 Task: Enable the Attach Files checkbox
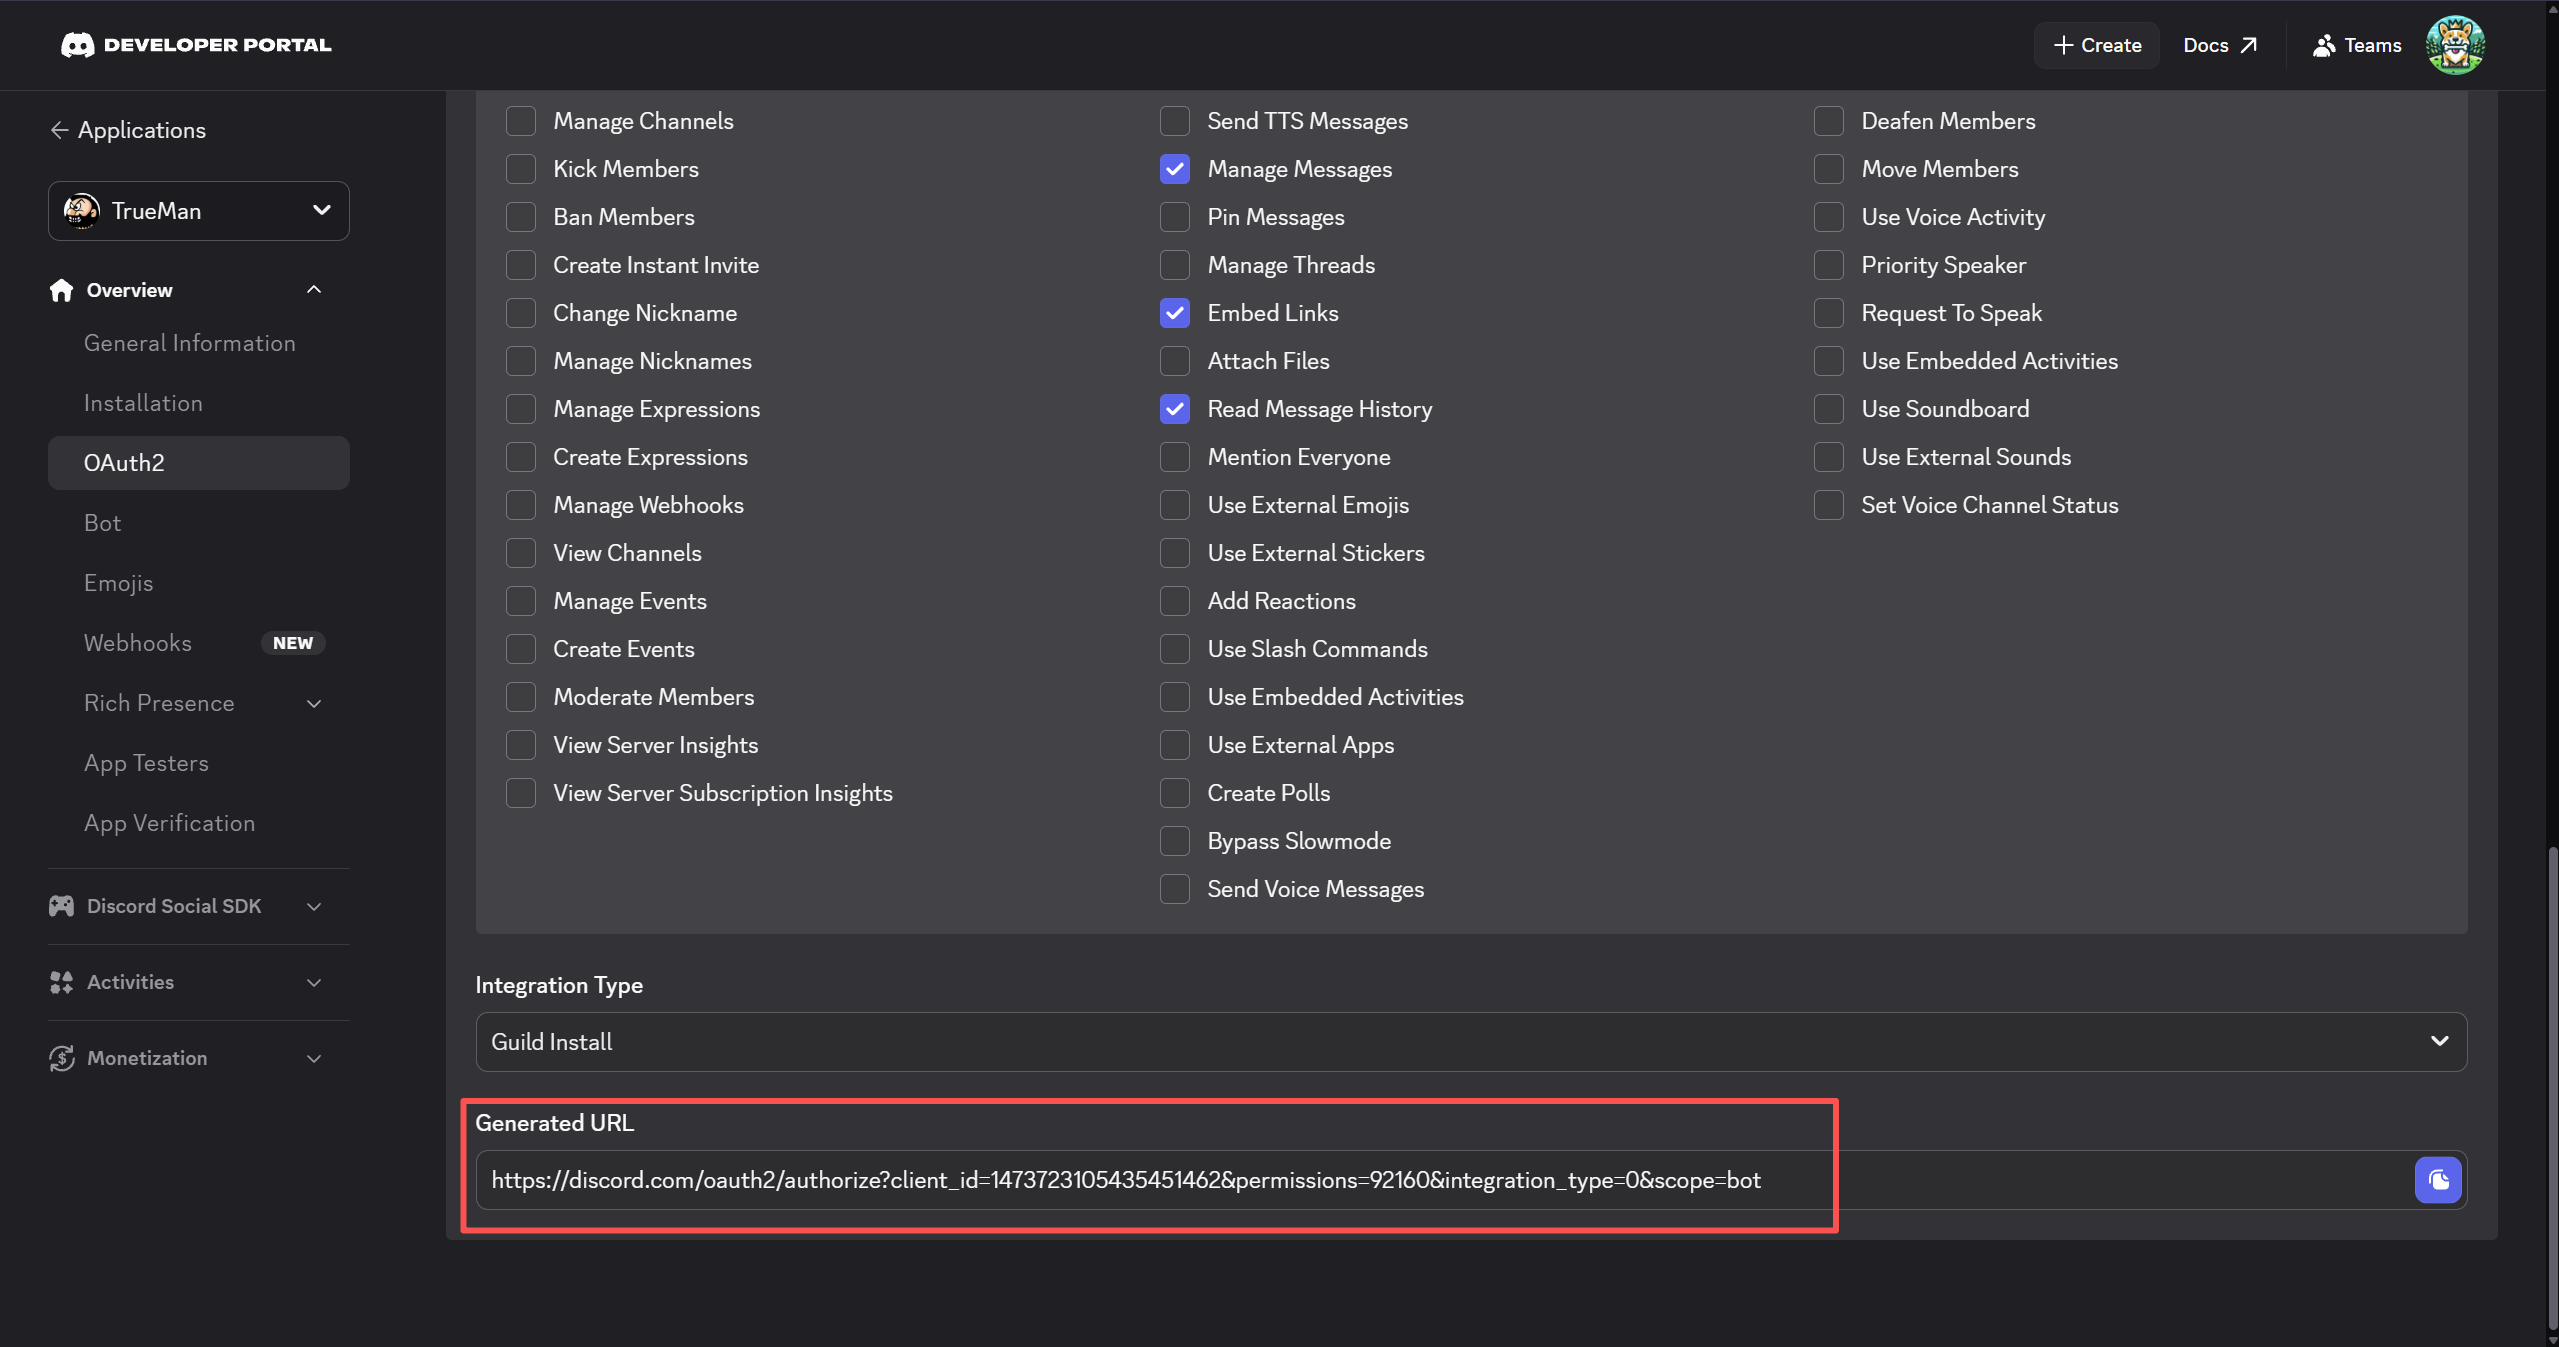1174,361
